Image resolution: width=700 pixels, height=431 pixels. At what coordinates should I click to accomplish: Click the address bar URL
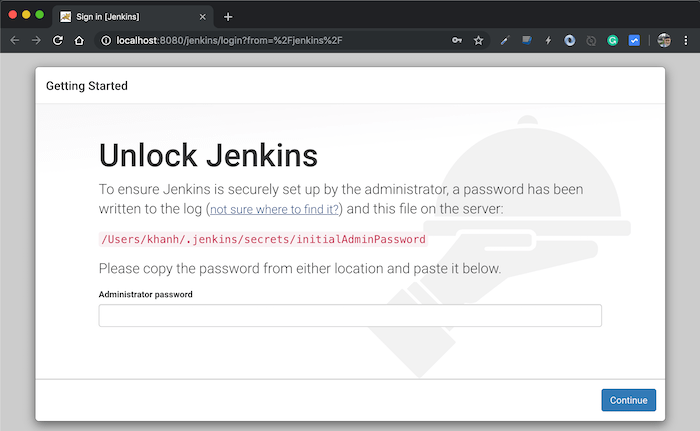coord(229,41)
